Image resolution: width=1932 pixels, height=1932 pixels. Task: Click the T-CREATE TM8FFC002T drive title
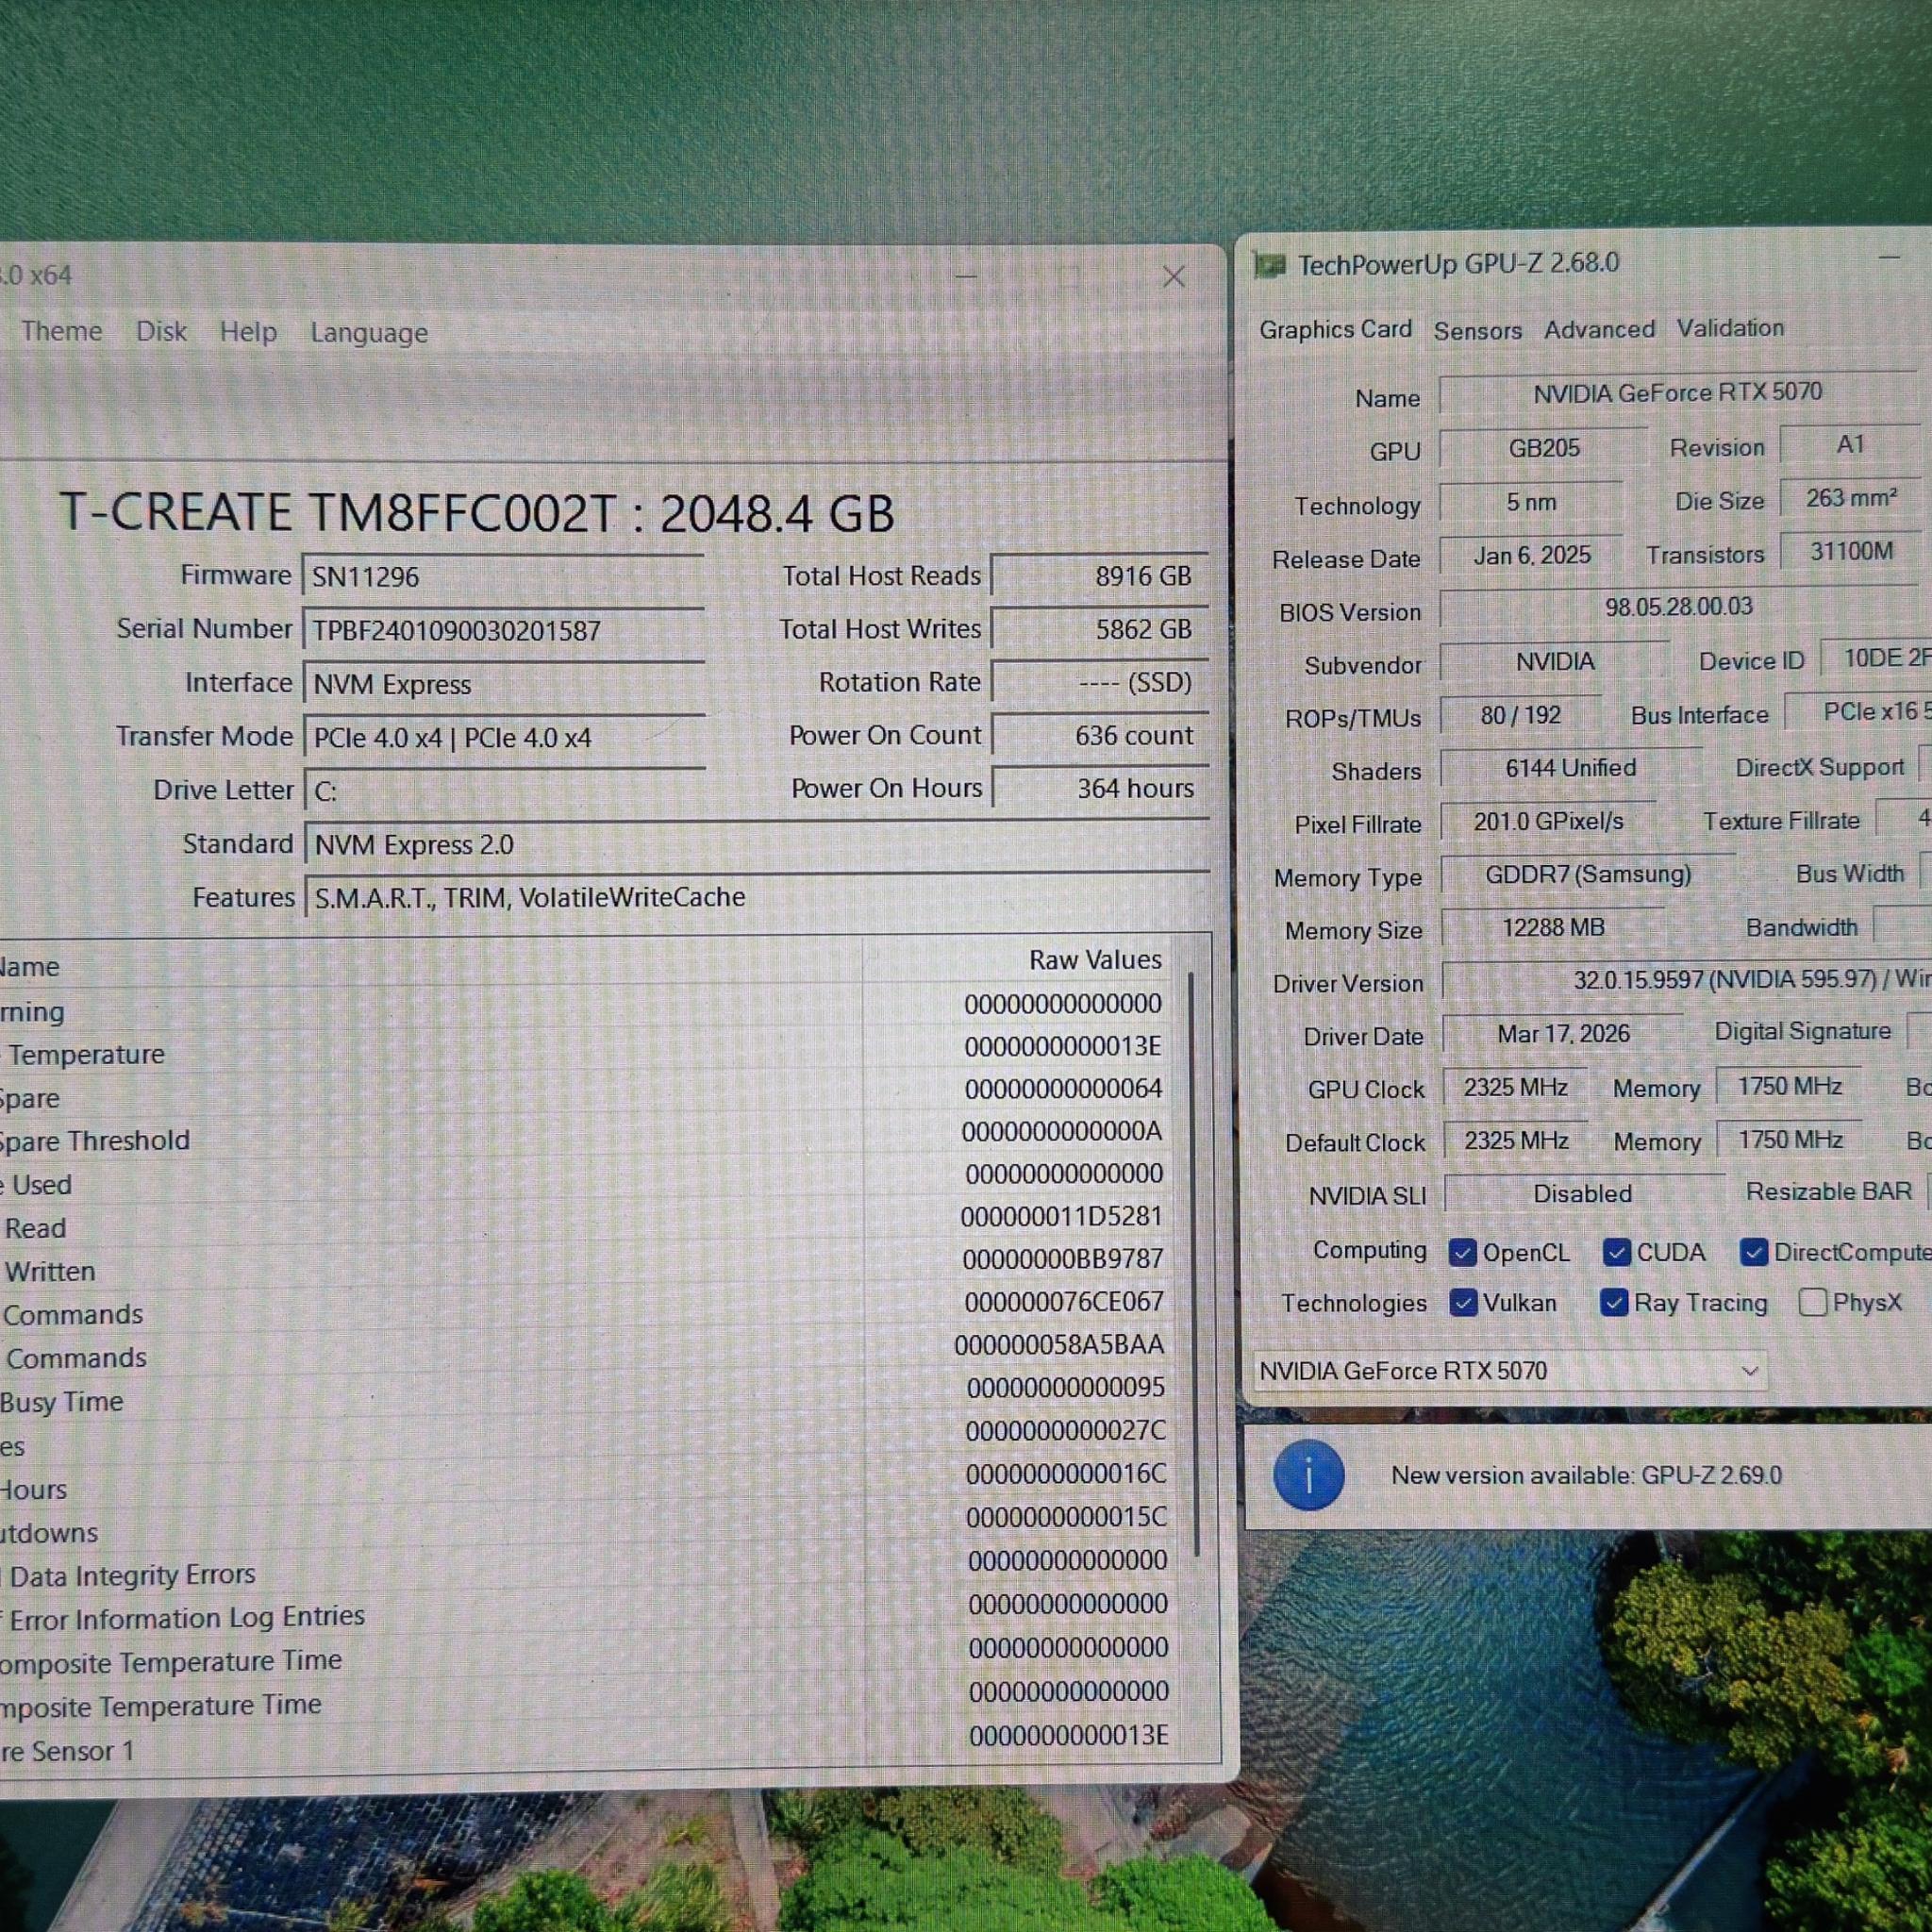477,513
